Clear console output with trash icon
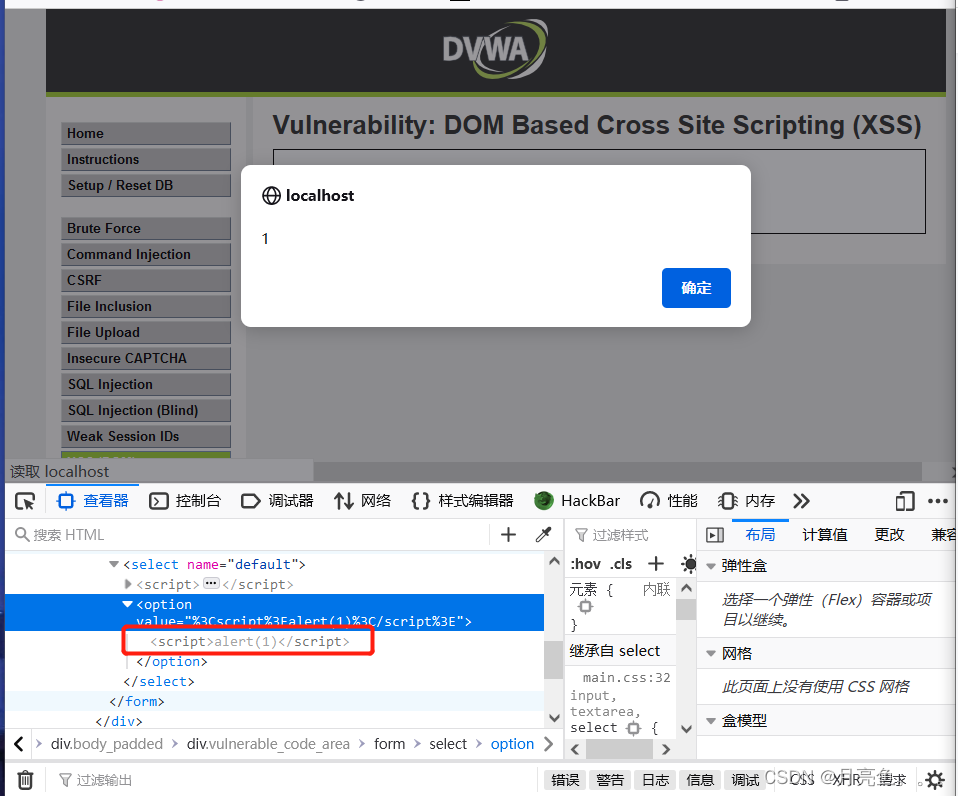This screenshot has height=796, width=958. (25, 780)
